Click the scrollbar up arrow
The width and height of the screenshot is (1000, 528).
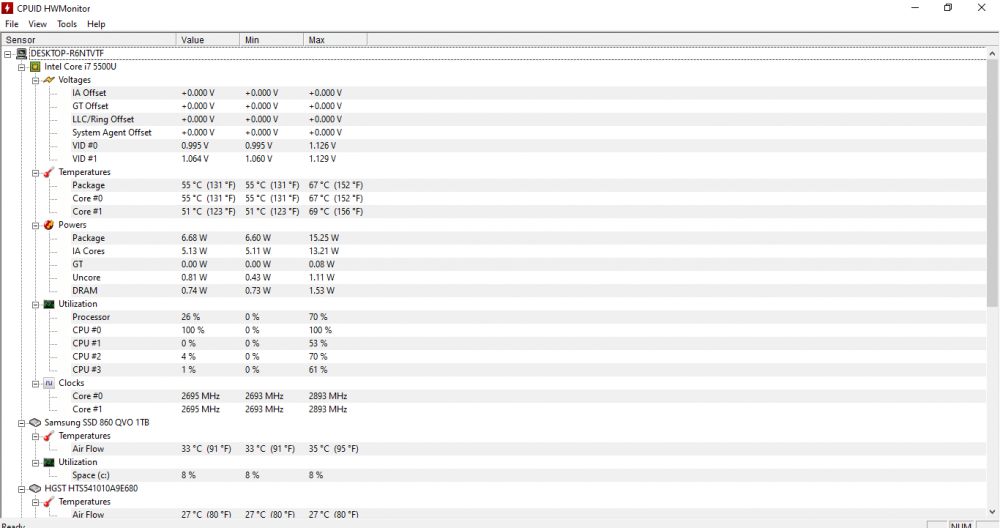(992, 54)
